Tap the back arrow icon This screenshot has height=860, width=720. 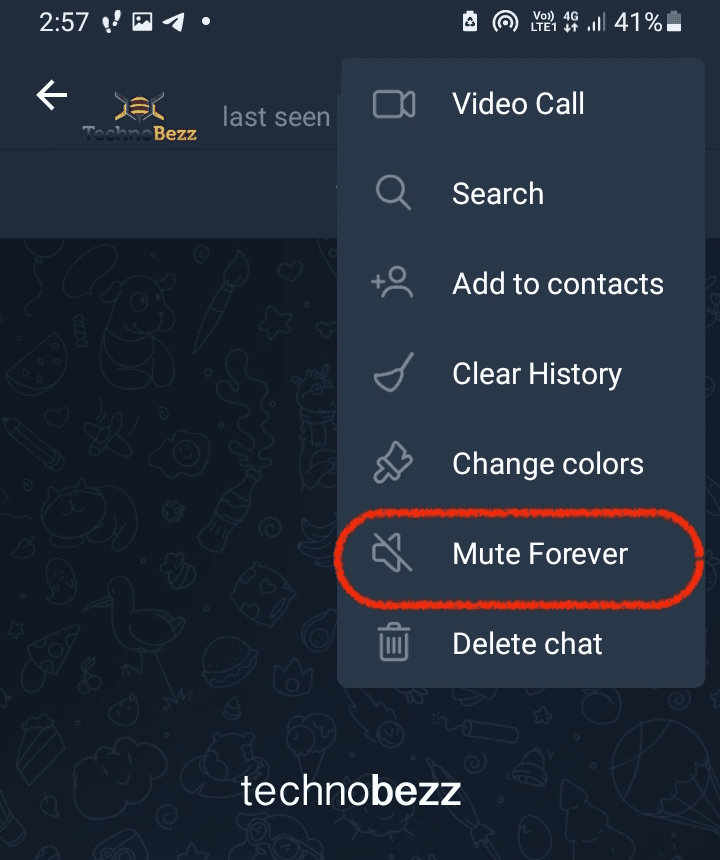[x=52, y=95]
